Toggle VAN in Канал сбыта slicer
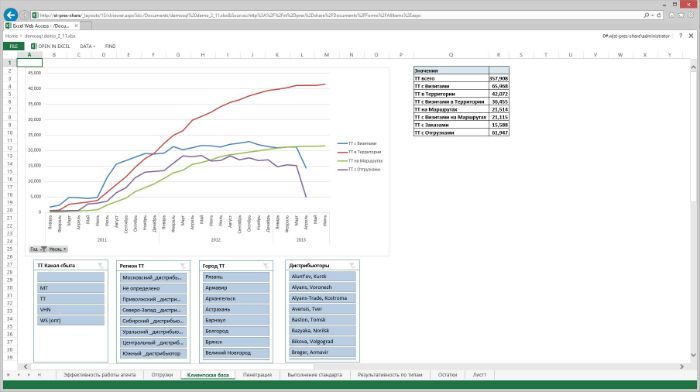 71,309
